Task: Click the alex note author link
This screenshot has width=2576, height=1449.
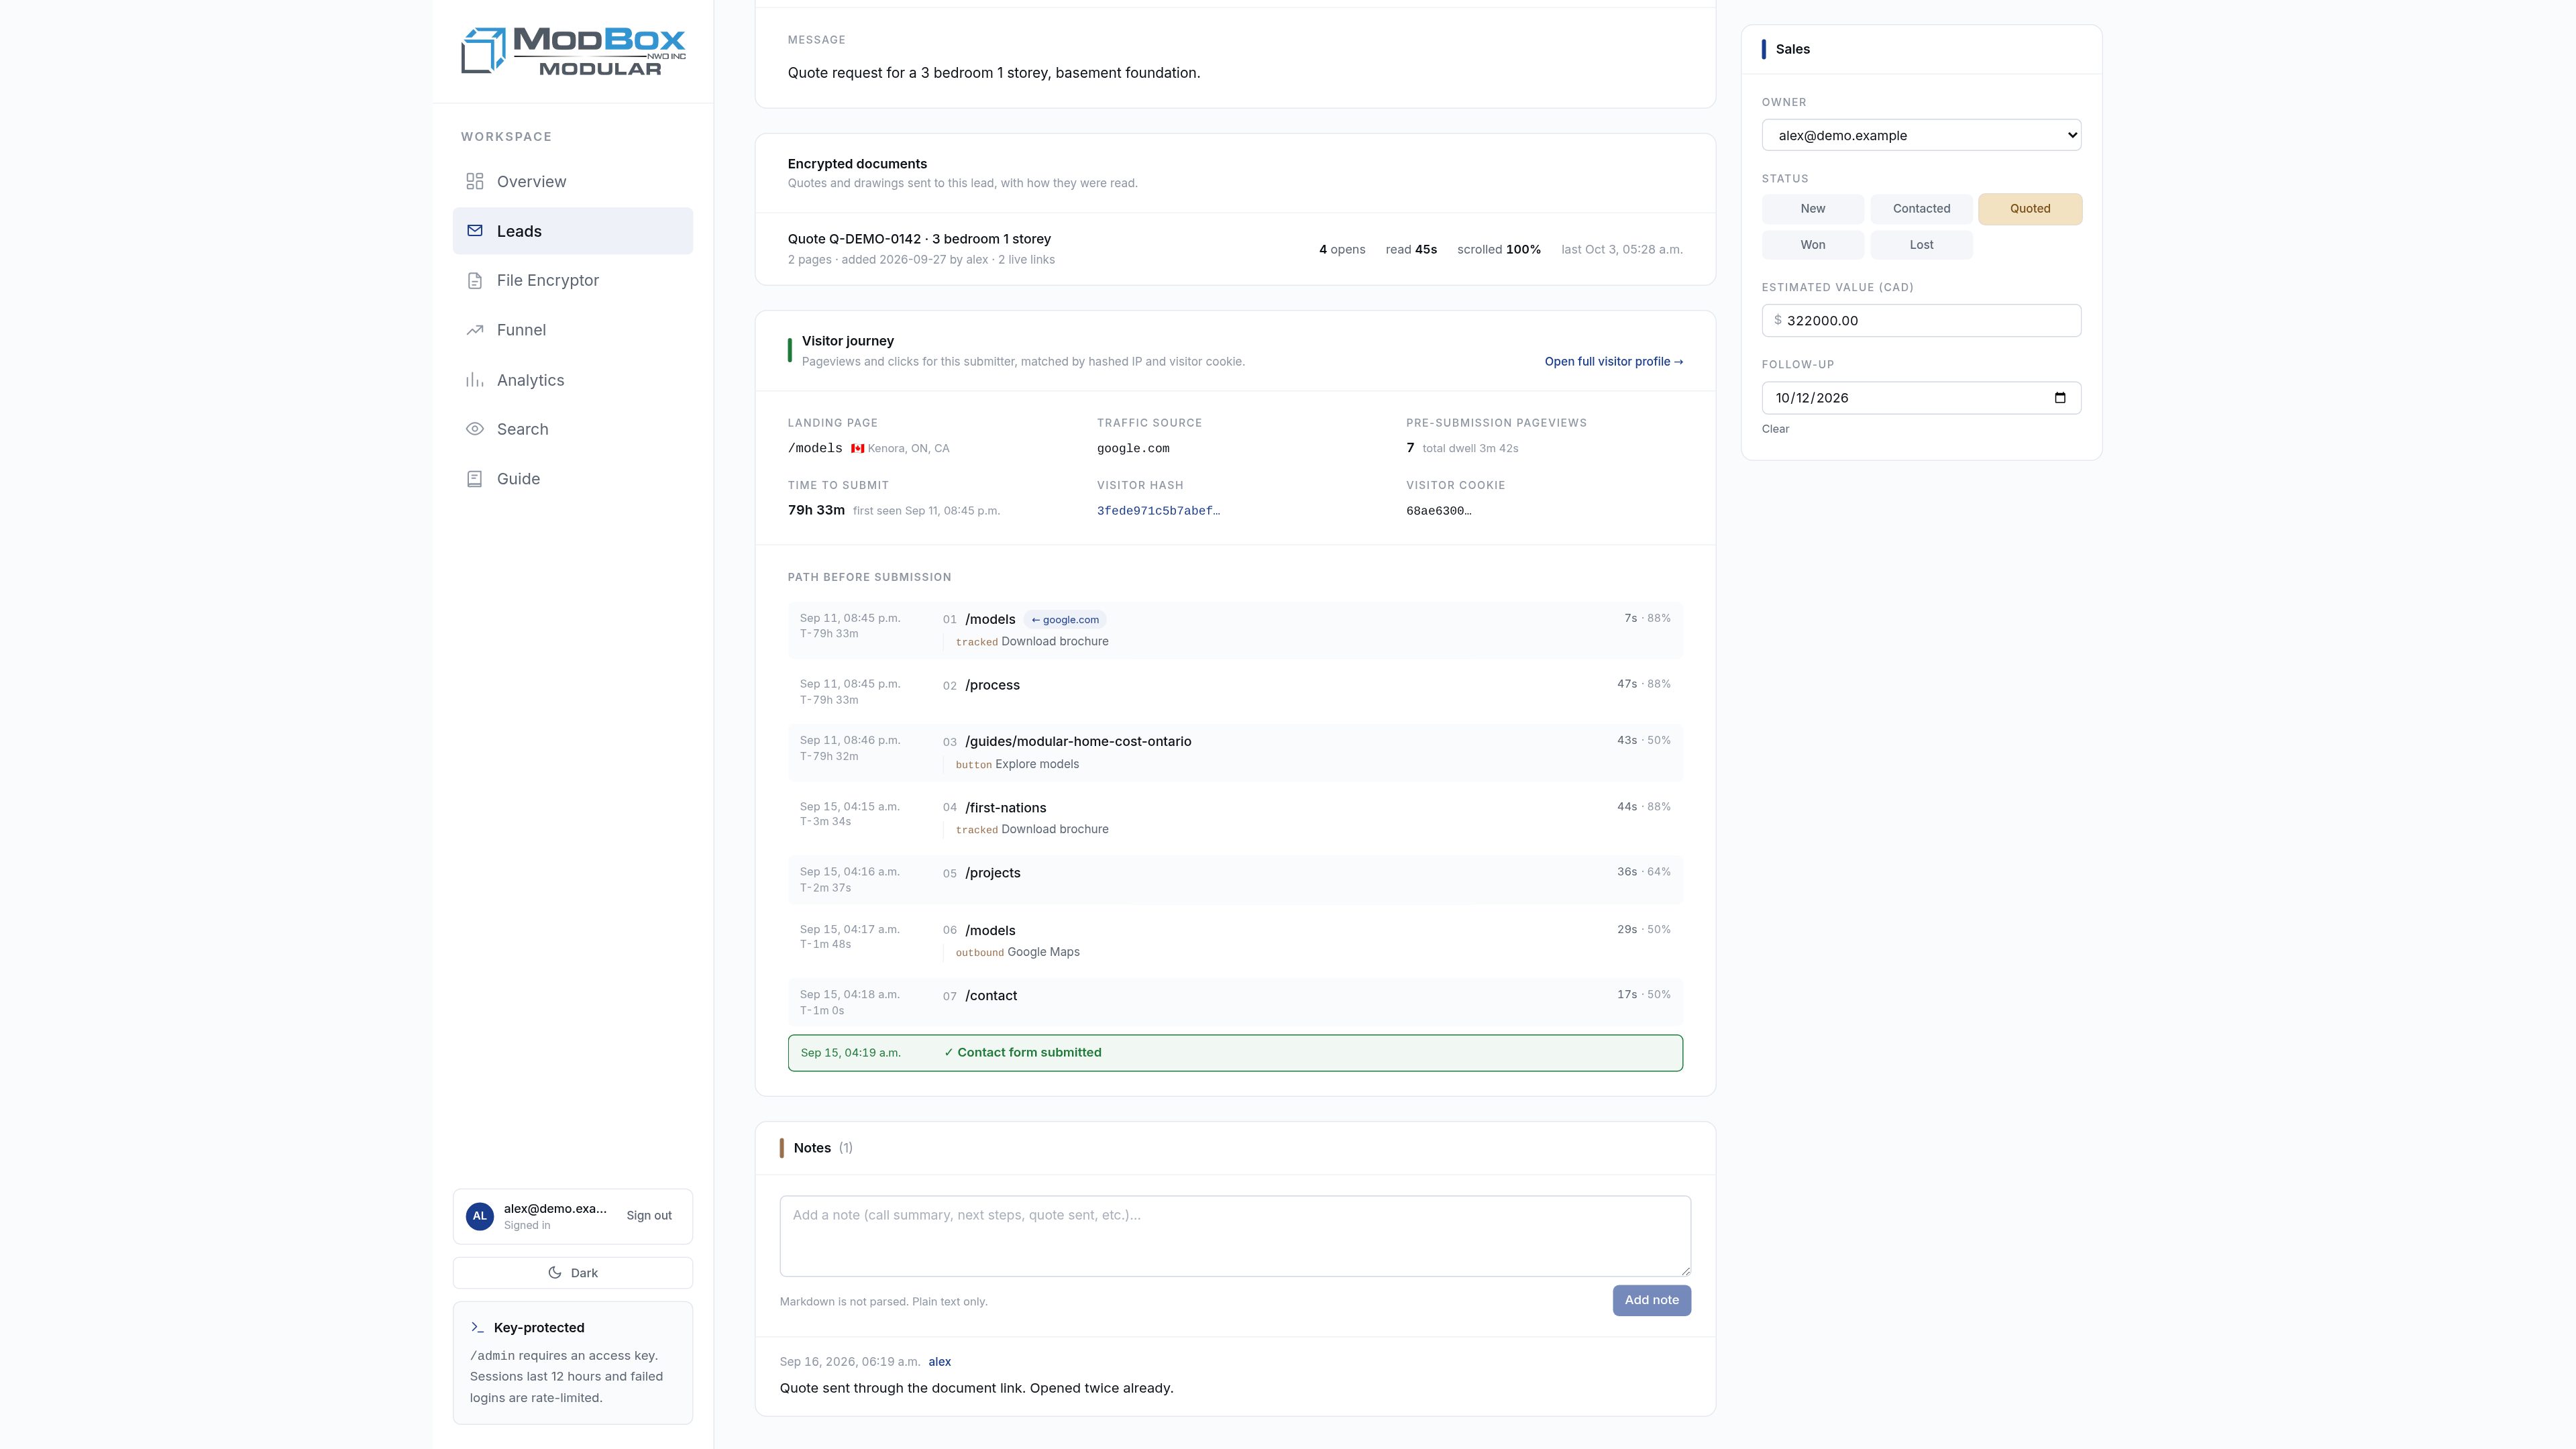Action: [x=939, y=1362]
